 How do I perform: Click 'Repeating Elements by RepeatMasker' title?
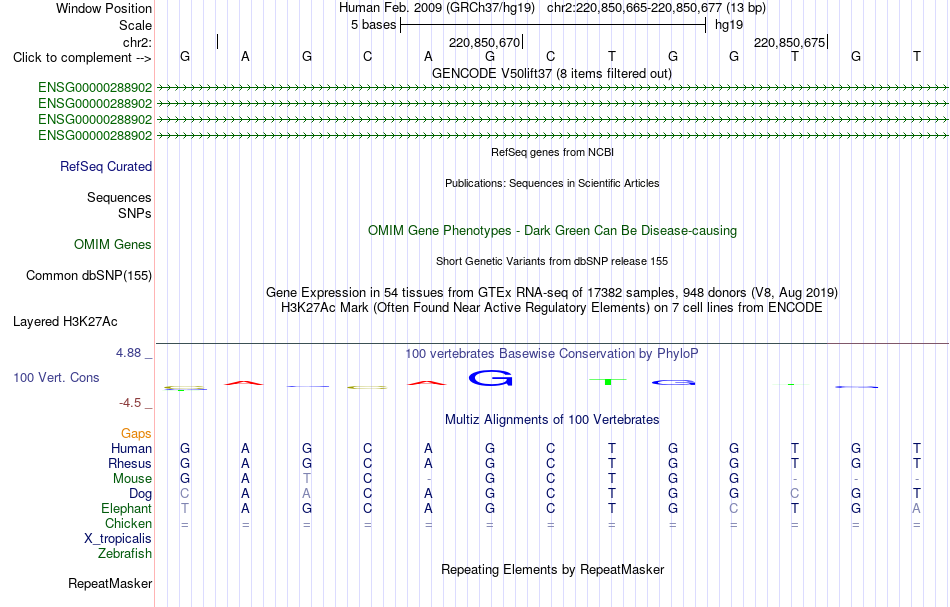click(553, 569)
